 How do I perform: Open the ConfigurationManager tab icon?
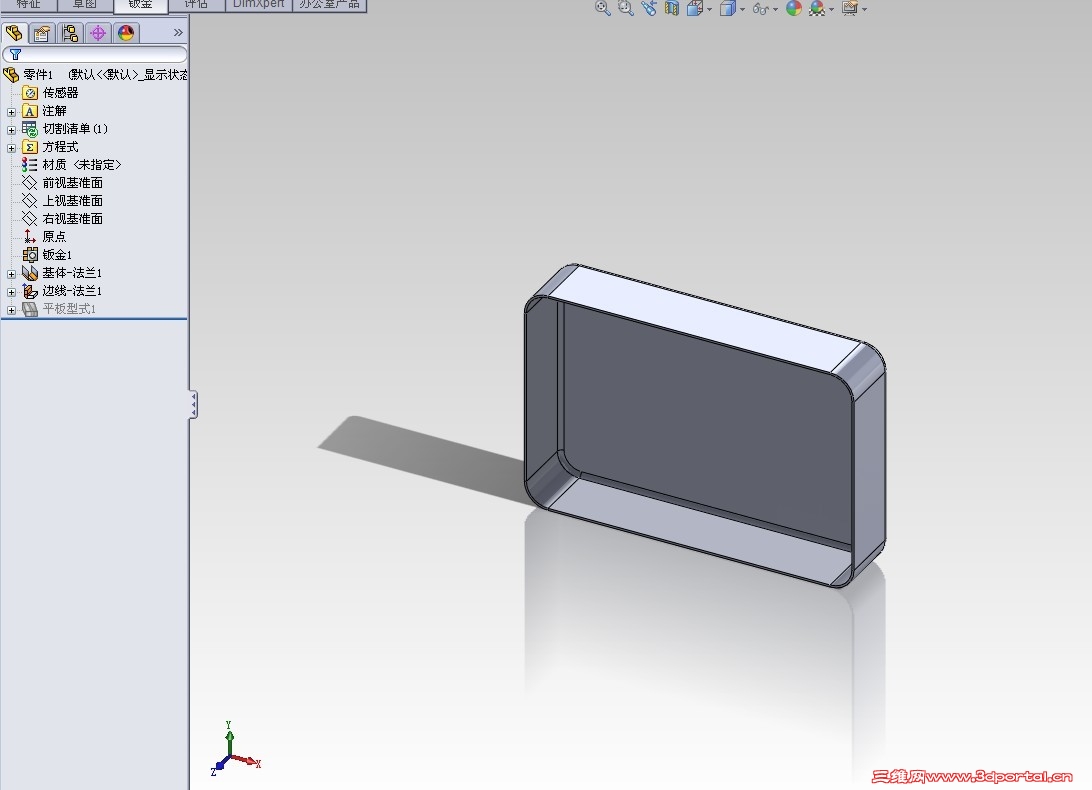pyautogui.click(x=70, y=33)
